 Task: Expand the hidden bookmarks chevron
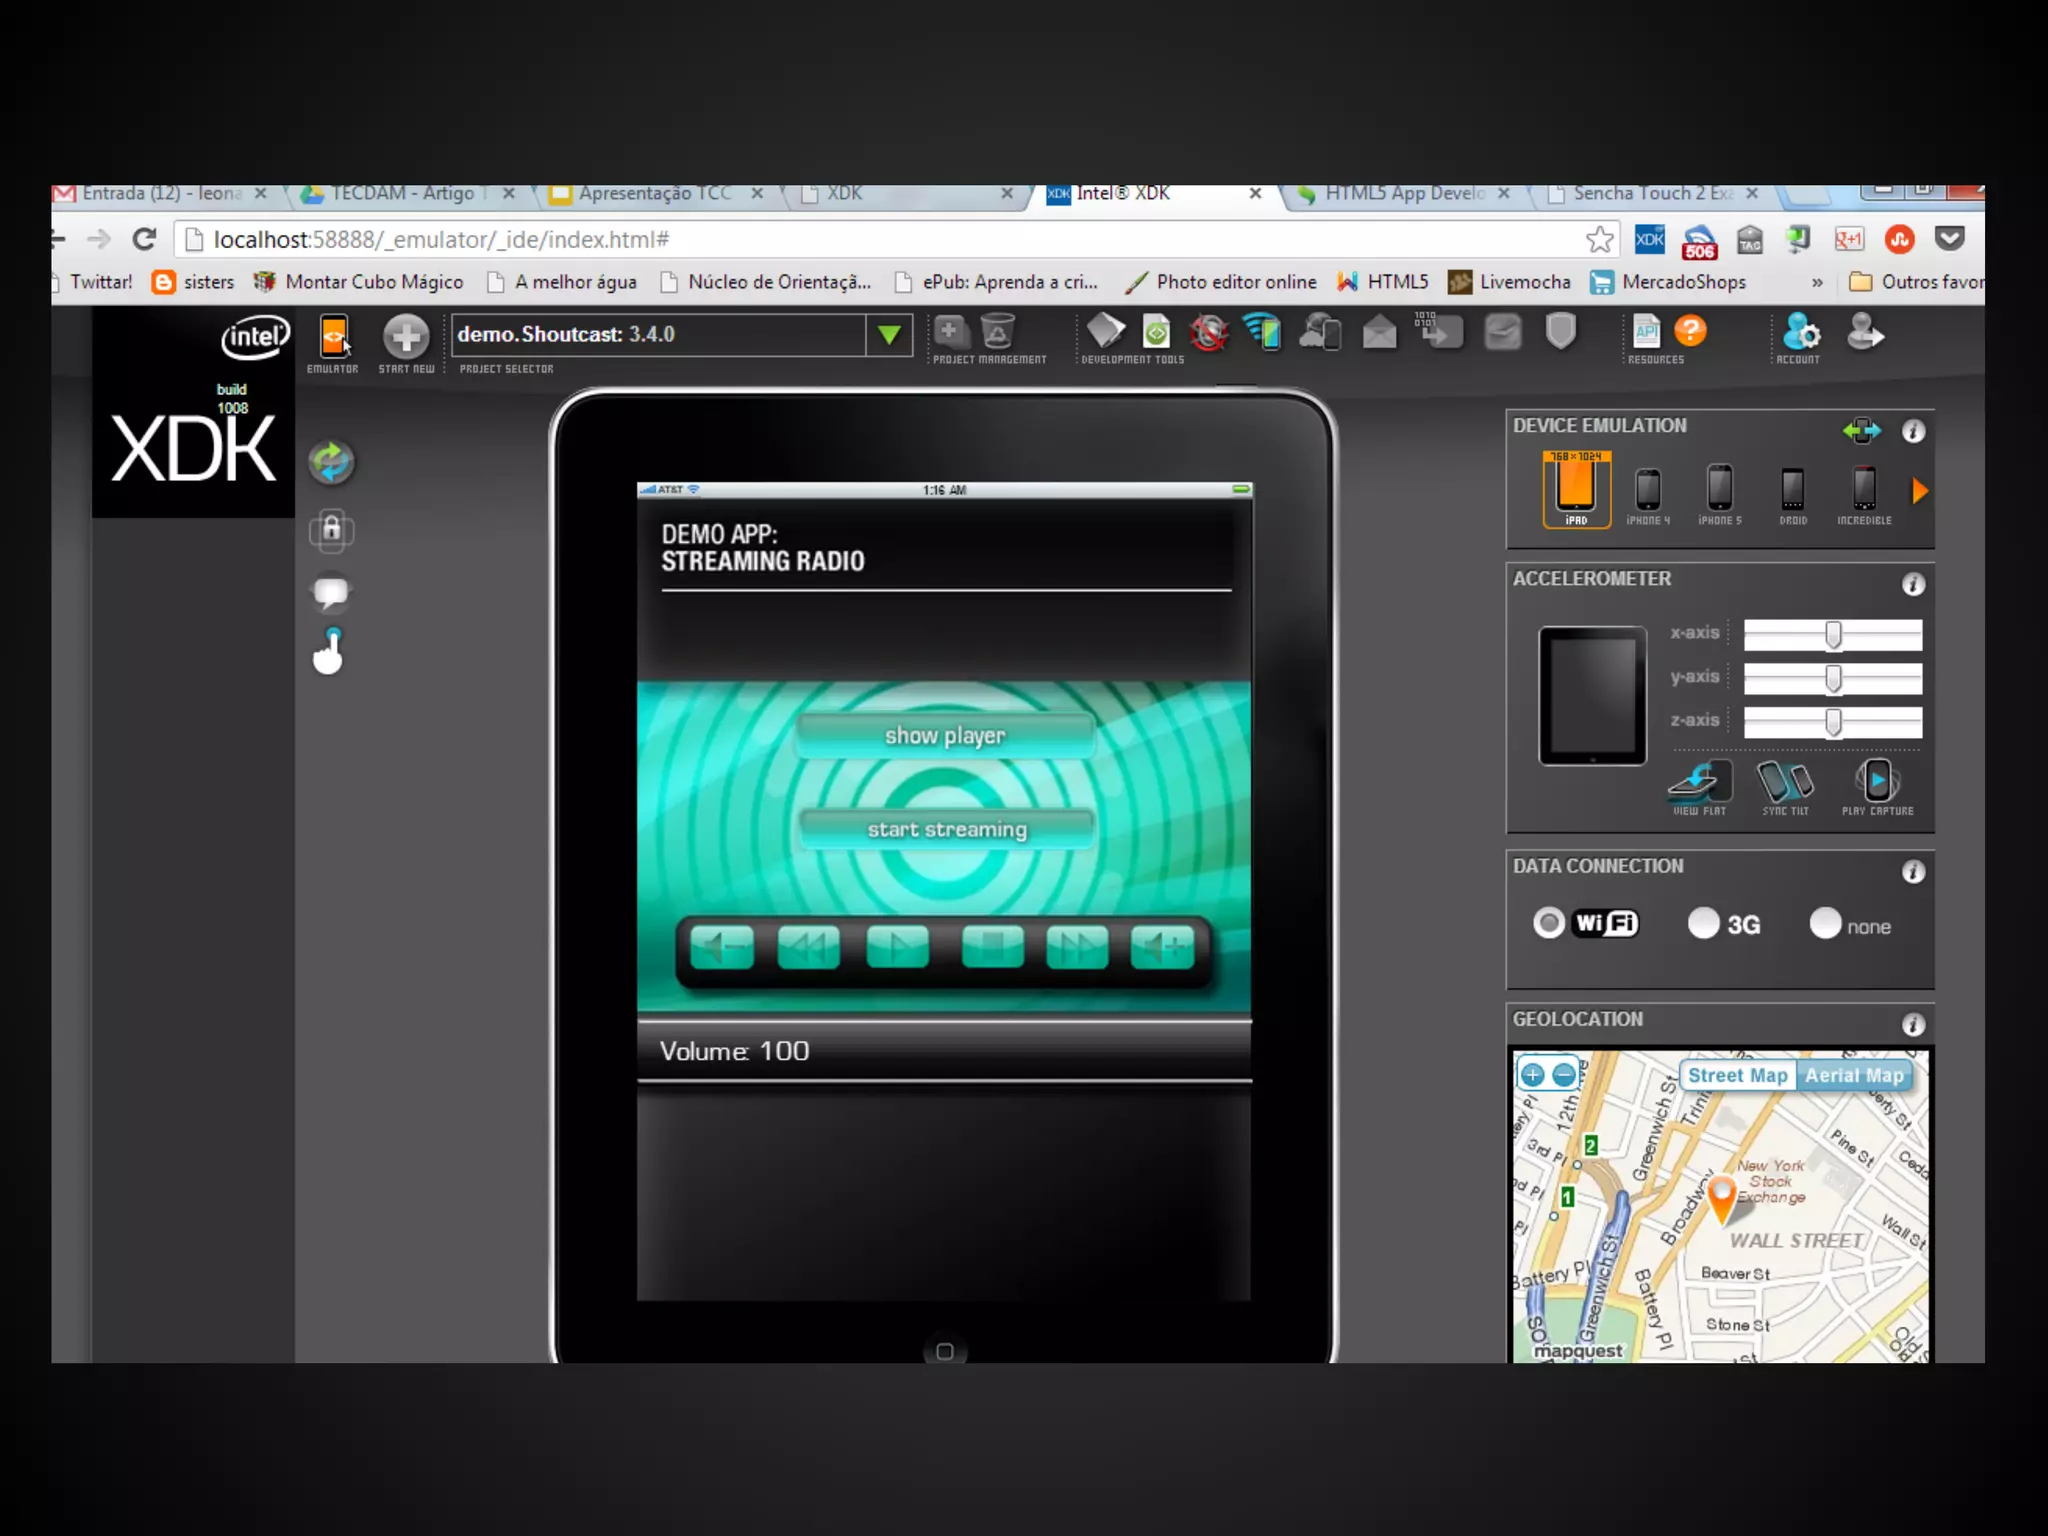coord(1817,283)
